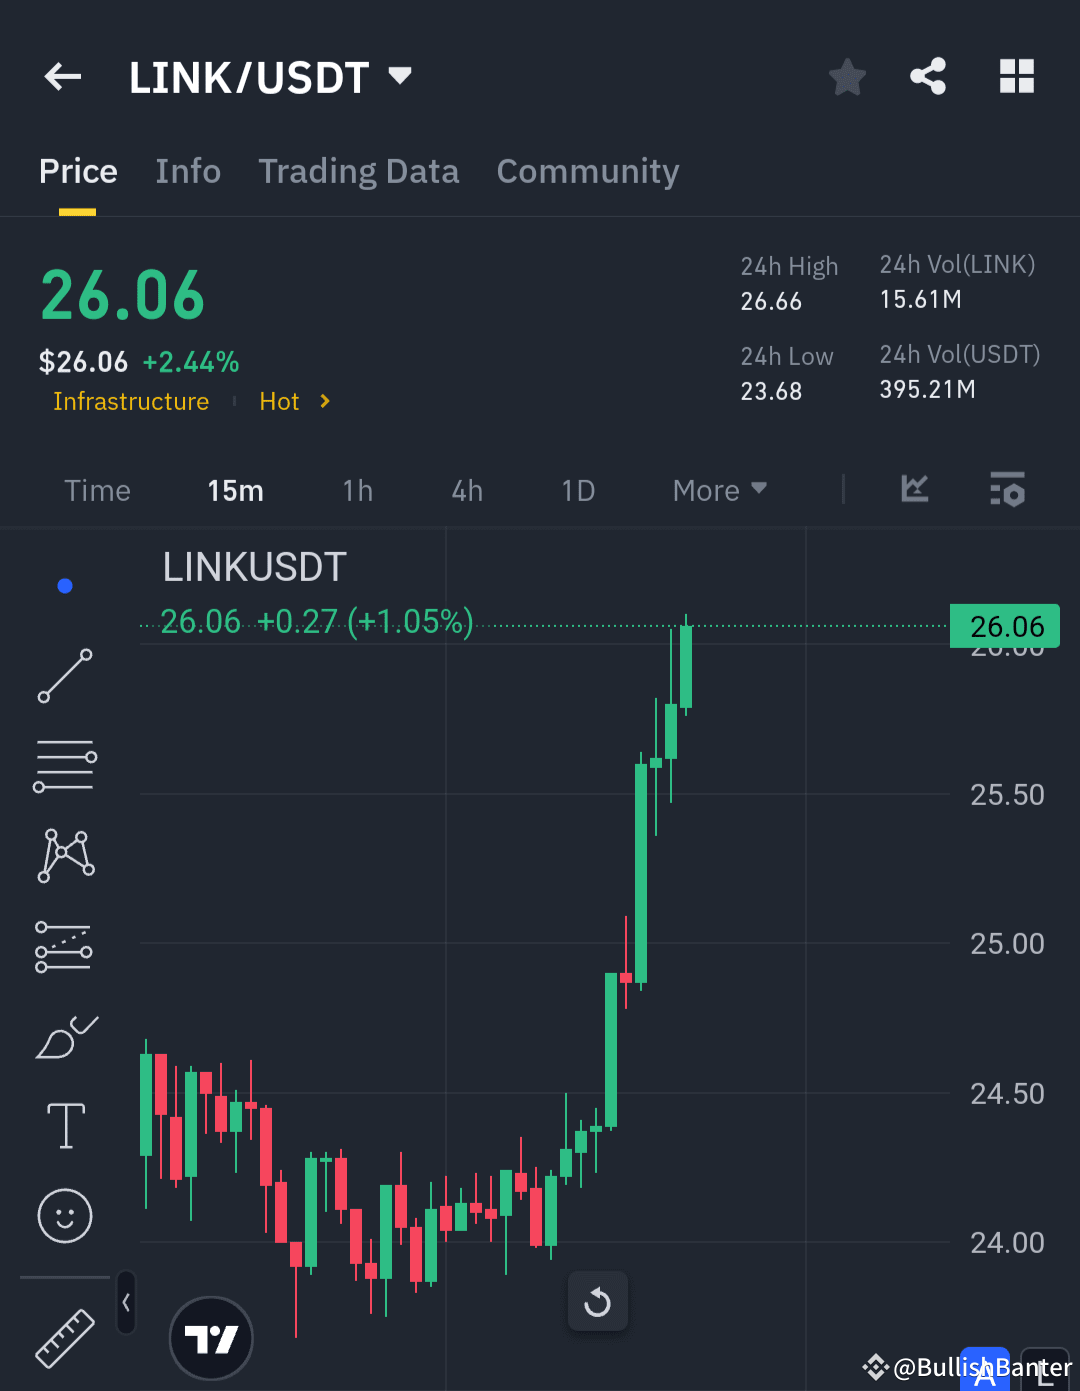Open the chart type selector icon
Screen dimensions: 1080x1391
[913, 490]
